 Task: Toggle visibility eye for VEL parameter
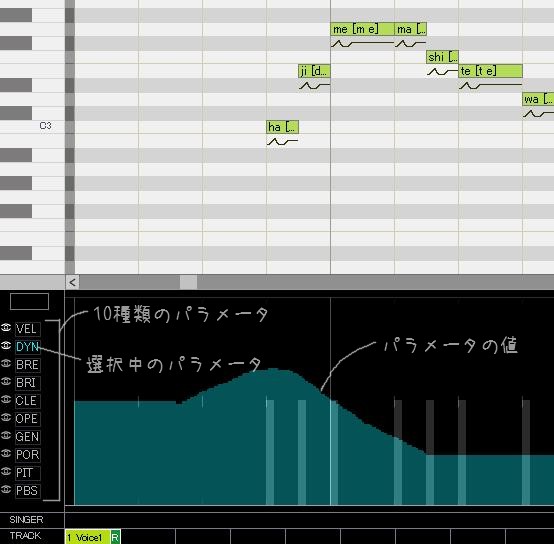tap(6, 327)
